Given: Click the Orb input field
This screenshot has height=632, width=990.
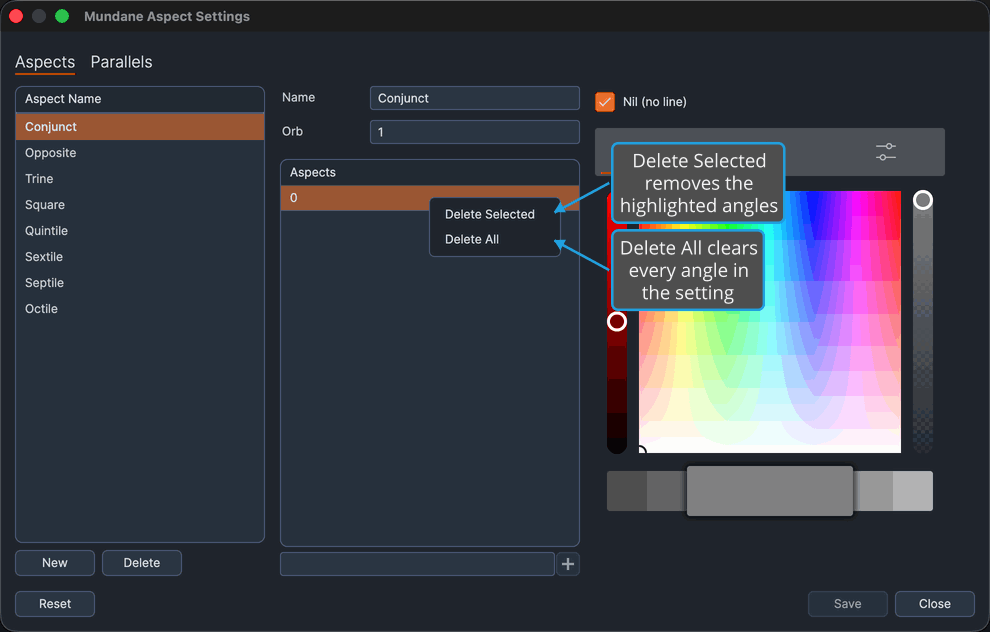Looking at the screenshot, I should pyautogui.click(x=474, y=132).
